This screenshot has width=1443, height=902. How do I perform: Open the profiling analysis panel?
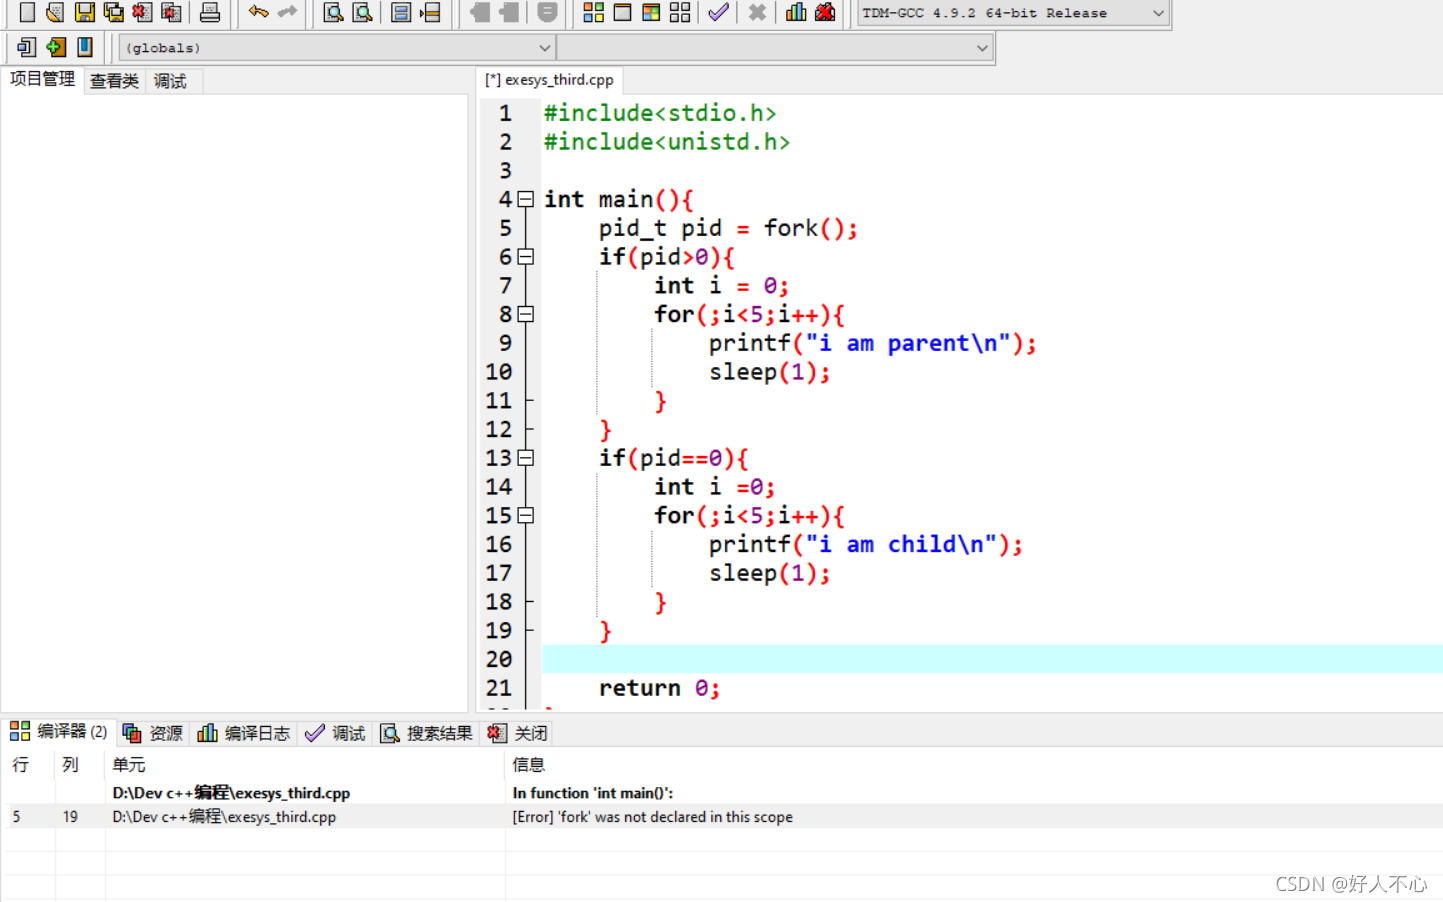[793, 13]
